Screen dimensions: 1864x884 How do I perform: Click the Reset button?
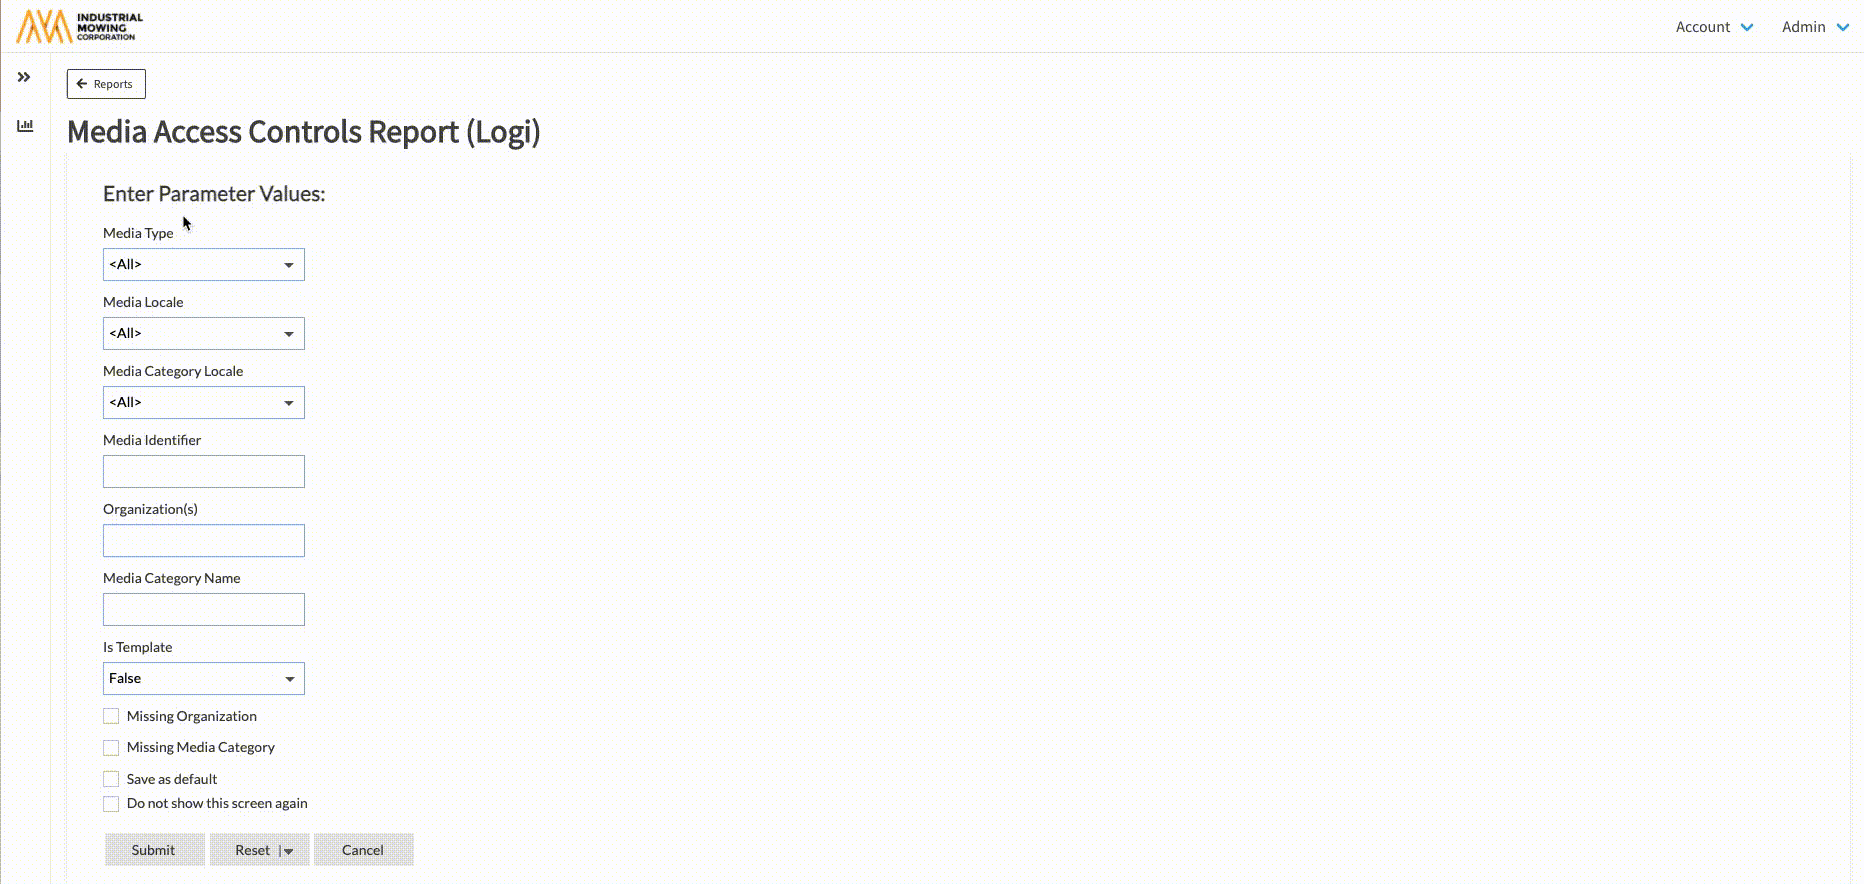(x=251, y=850)
